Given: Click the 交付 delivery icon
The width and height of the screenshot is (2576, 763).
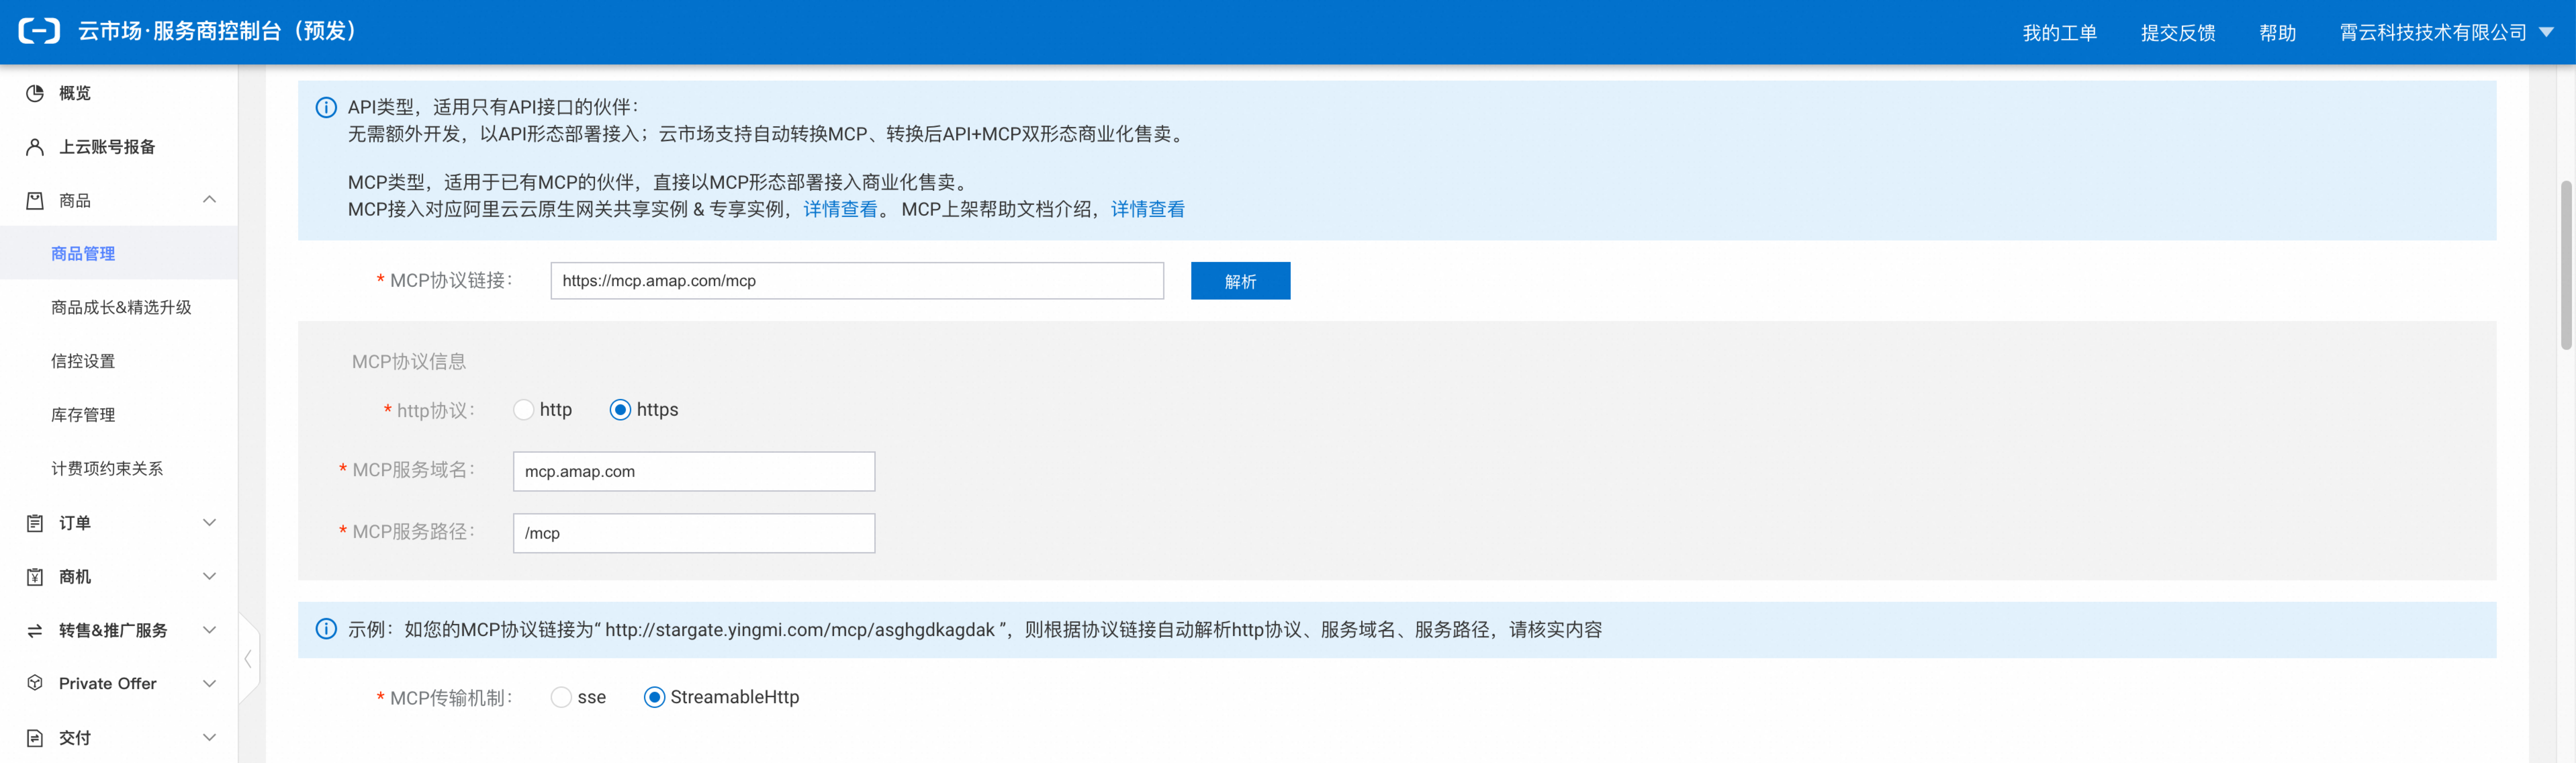Looking at the screenshot, I should tap(35, 738).
